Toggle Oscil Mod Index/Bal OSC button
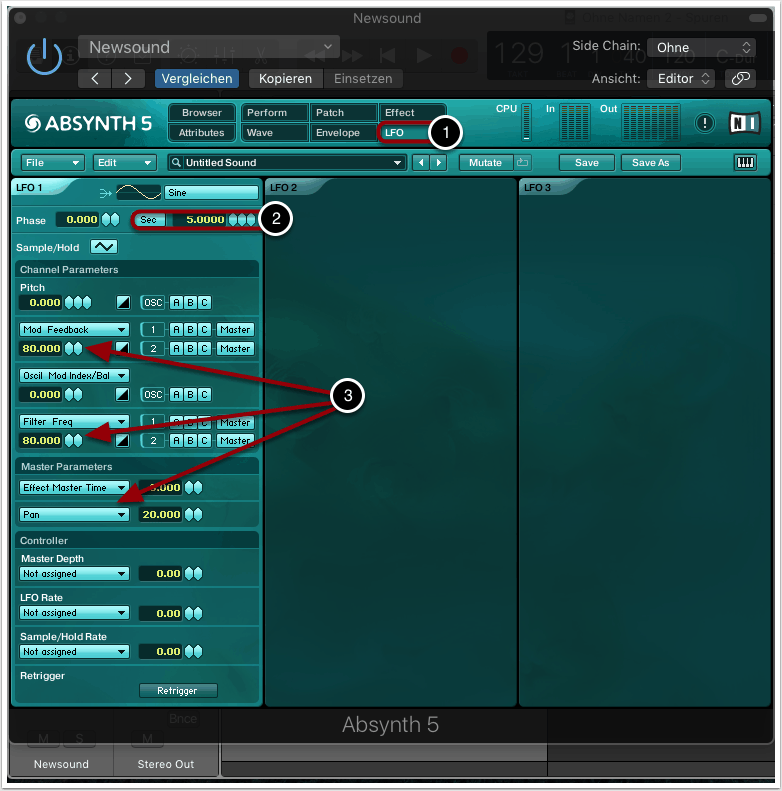The height and width of the screenshot is (791, 782). (153, 394)
